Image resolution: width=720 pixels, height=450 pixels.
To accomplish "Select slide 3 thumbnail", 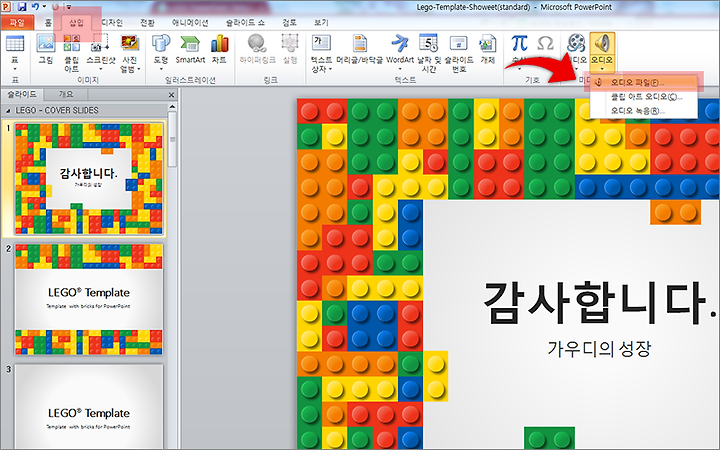I will 89,407.
